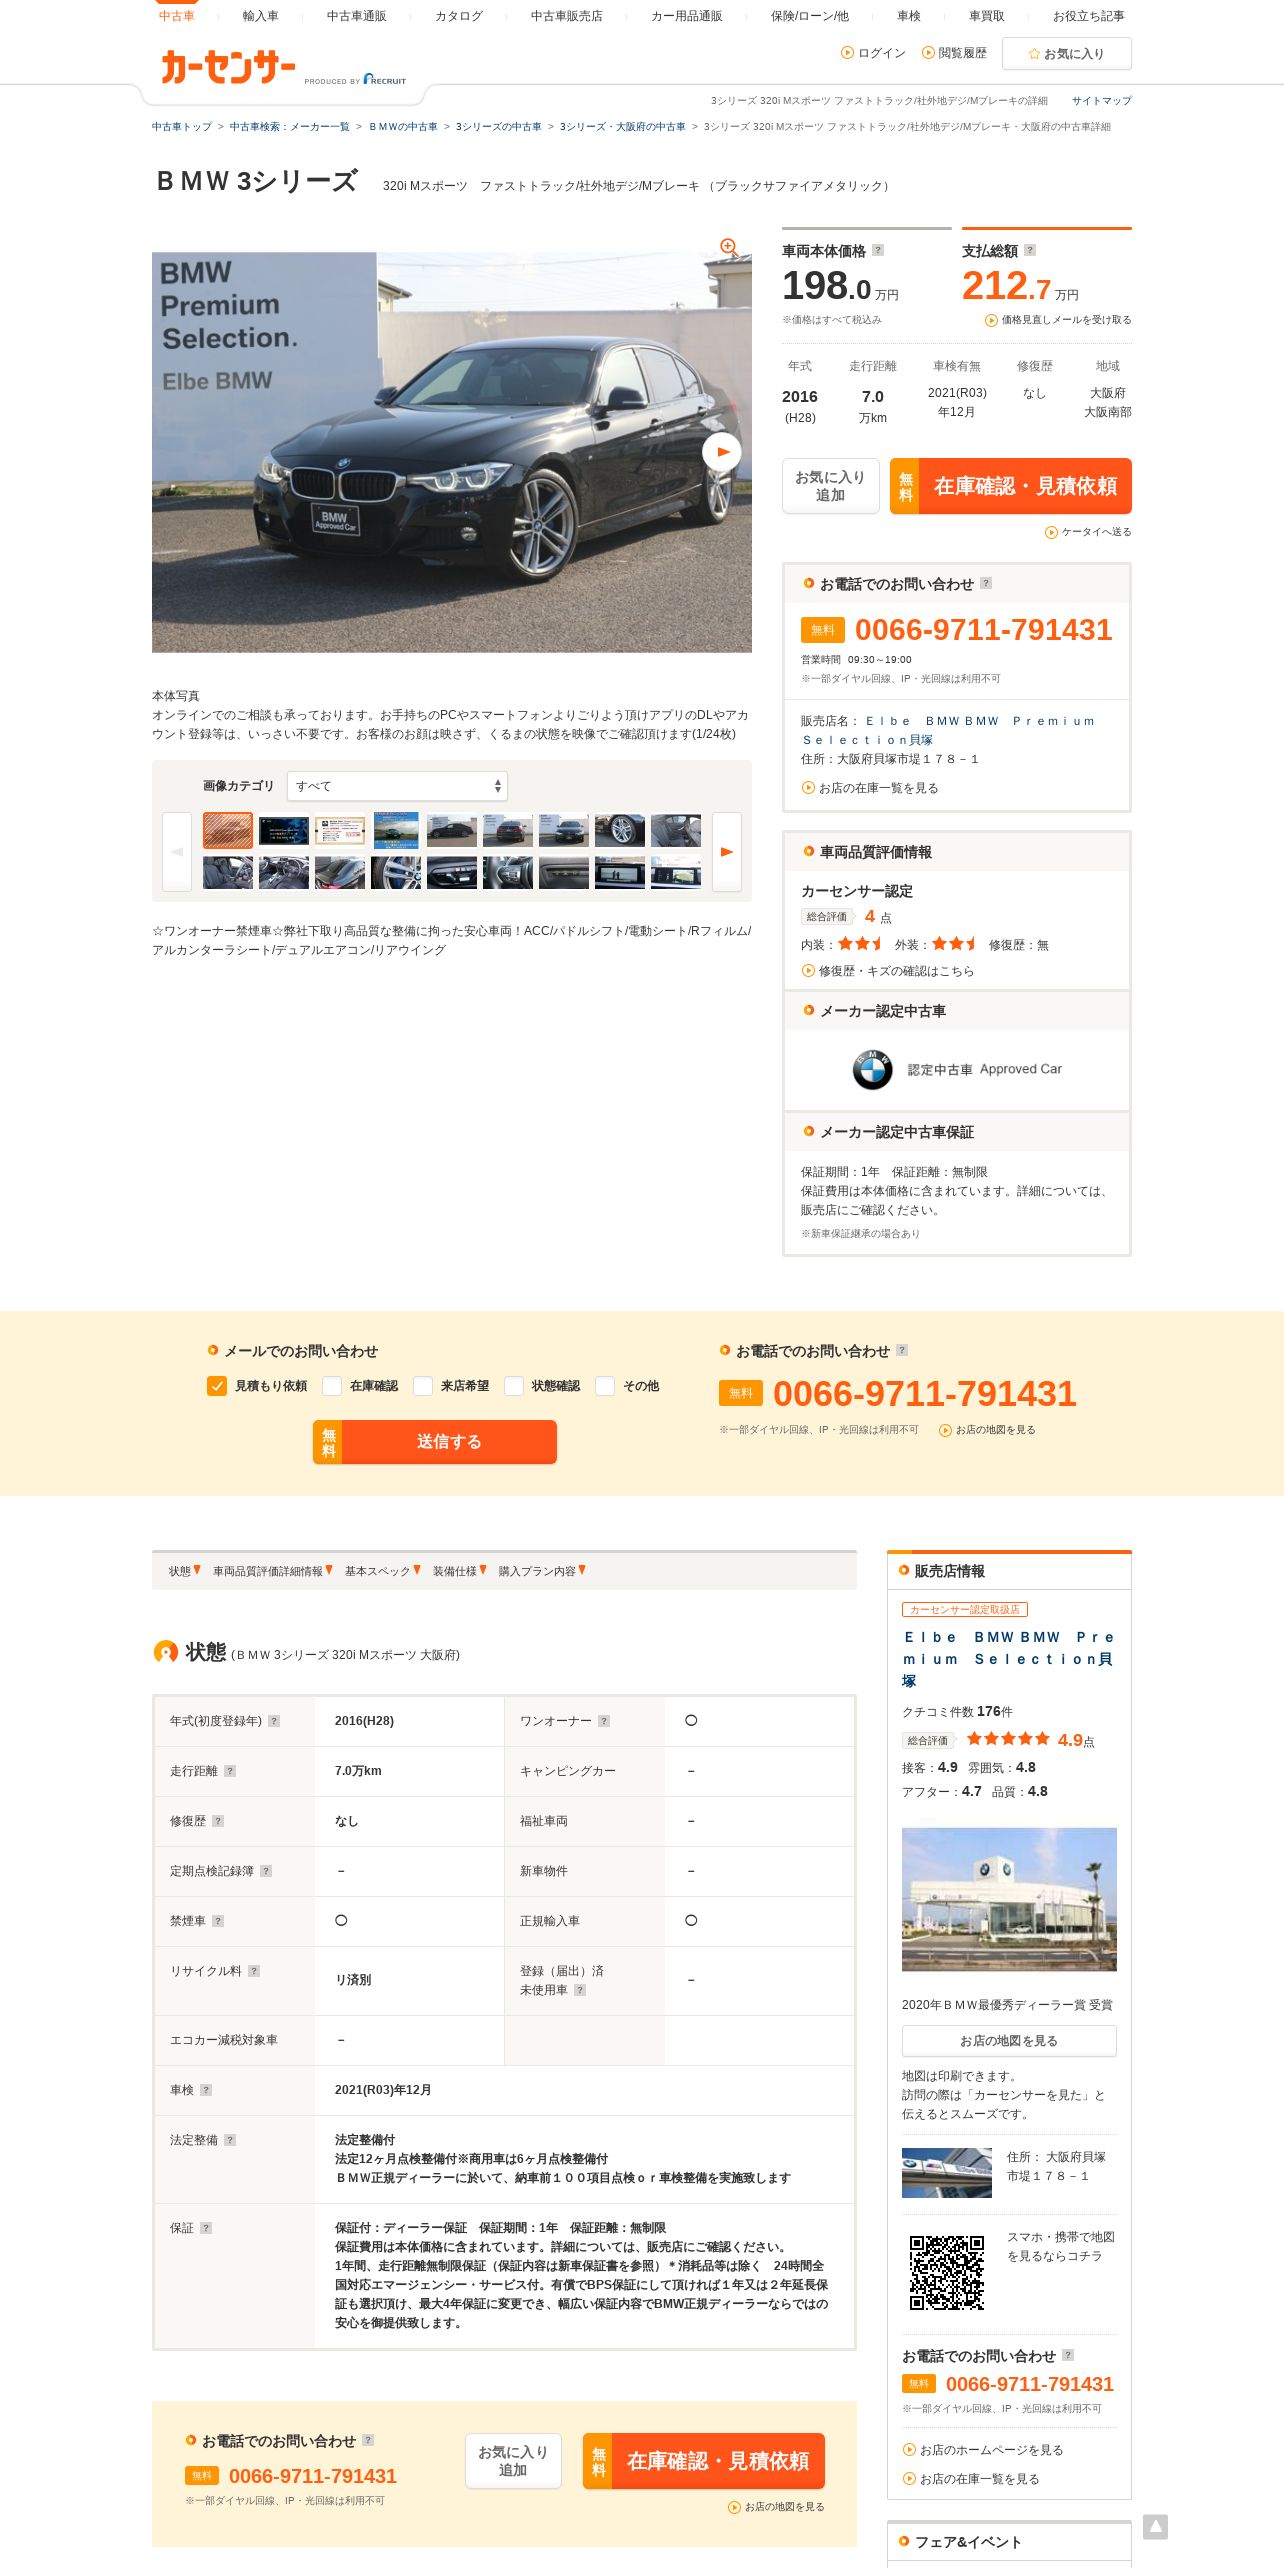This screenshot has height=2568, width=1284.
Task: Toggle the 来店希望 checkbox
Action: click(x=423, y=1386)
